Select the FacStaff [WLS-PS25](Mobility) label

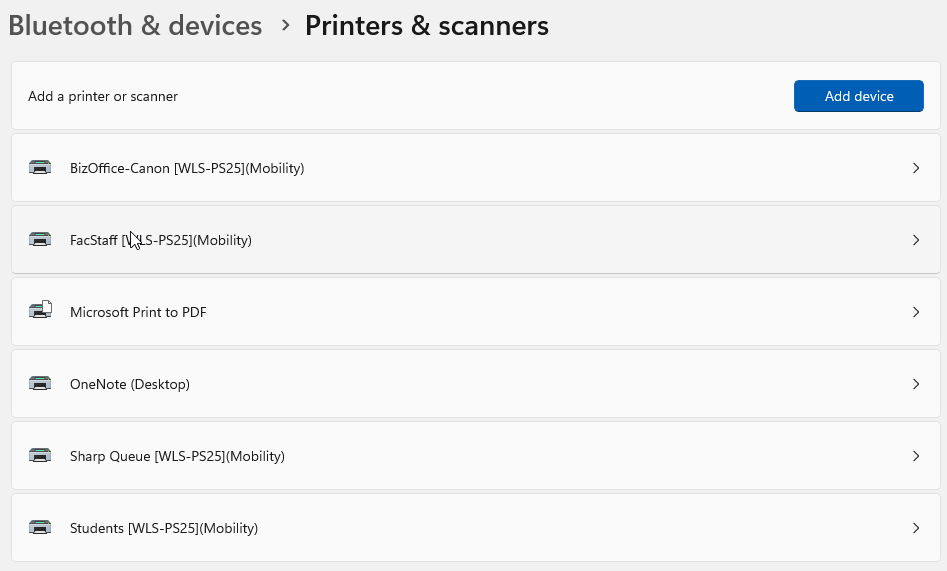[161, 240]
